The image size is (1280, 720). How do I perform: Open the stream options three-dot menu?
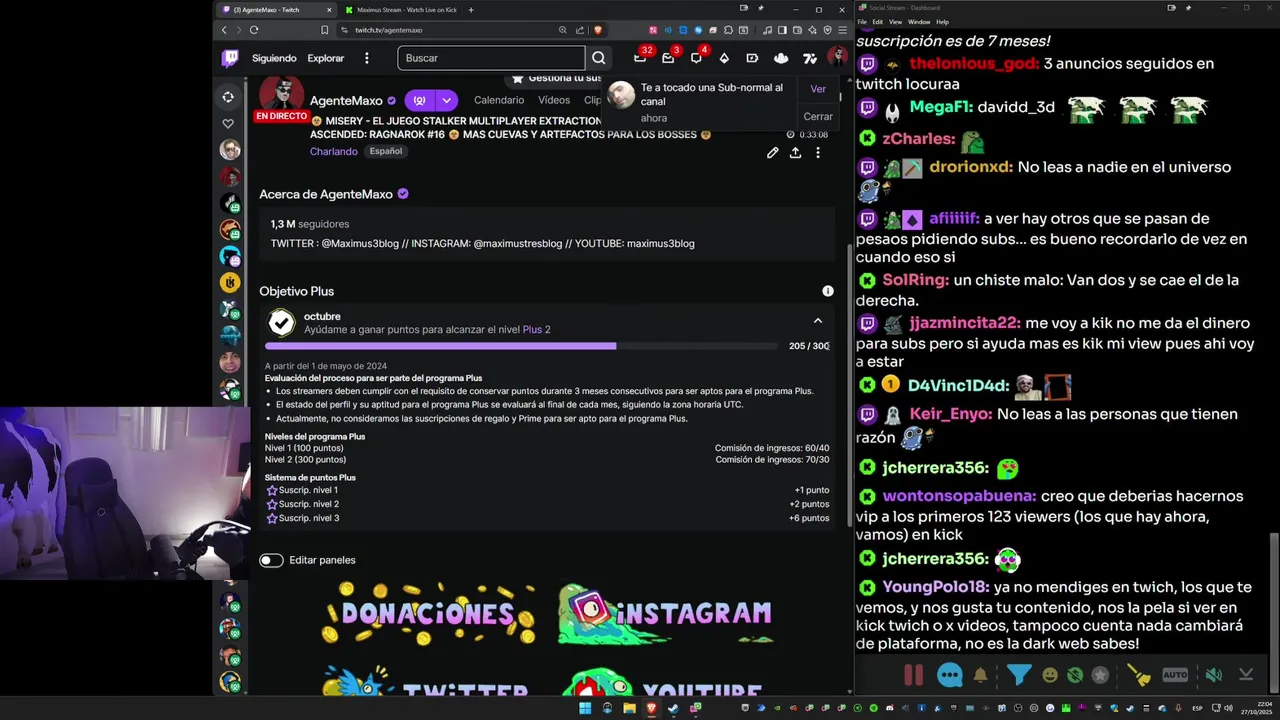818,153
